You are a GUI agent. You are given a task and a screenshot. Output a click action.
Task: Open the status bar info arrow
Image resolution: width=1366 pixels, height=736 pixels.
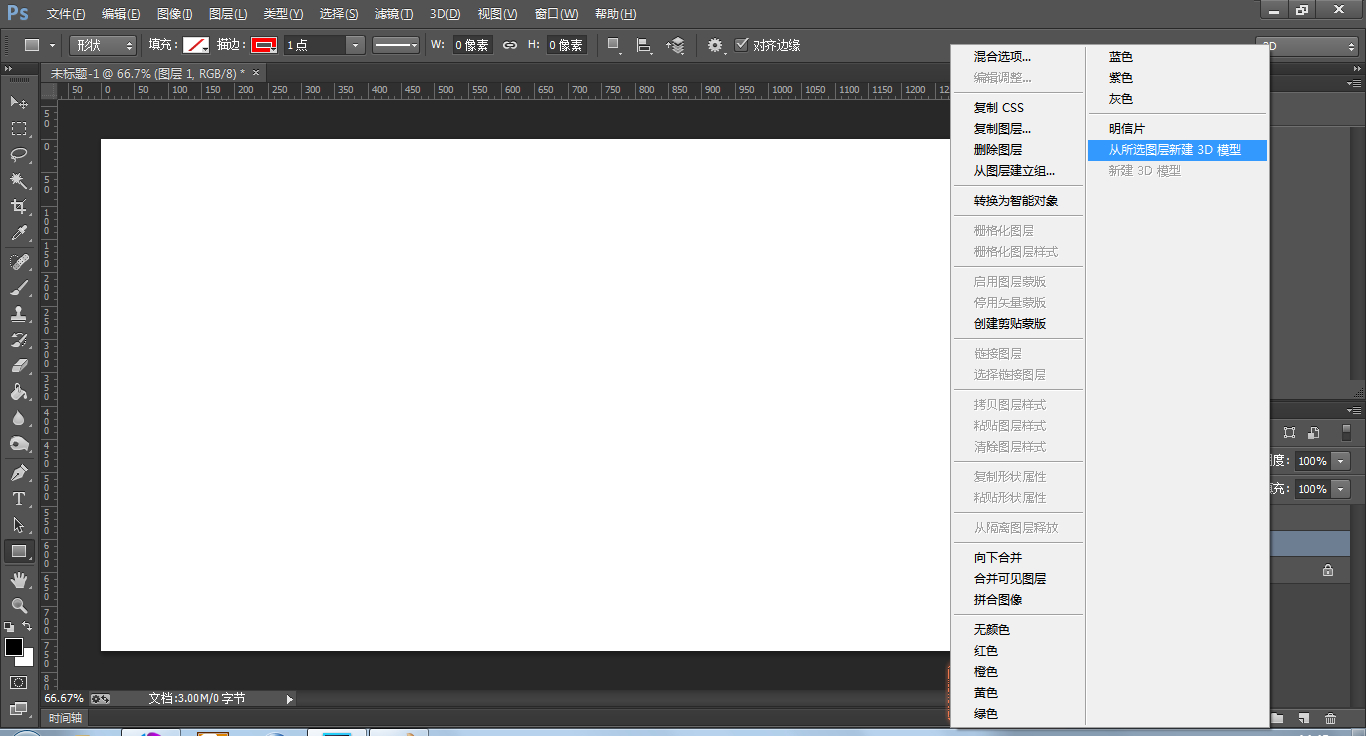pos(290,699)
